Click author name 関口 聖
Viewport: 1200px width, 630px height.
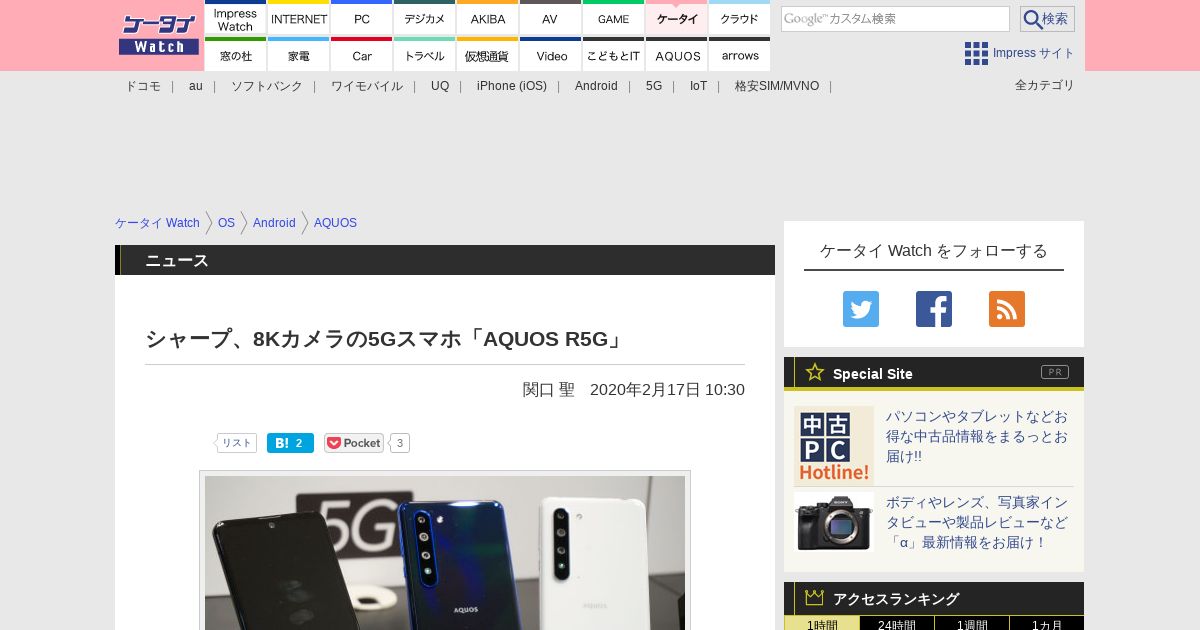(x=549, y=389)
